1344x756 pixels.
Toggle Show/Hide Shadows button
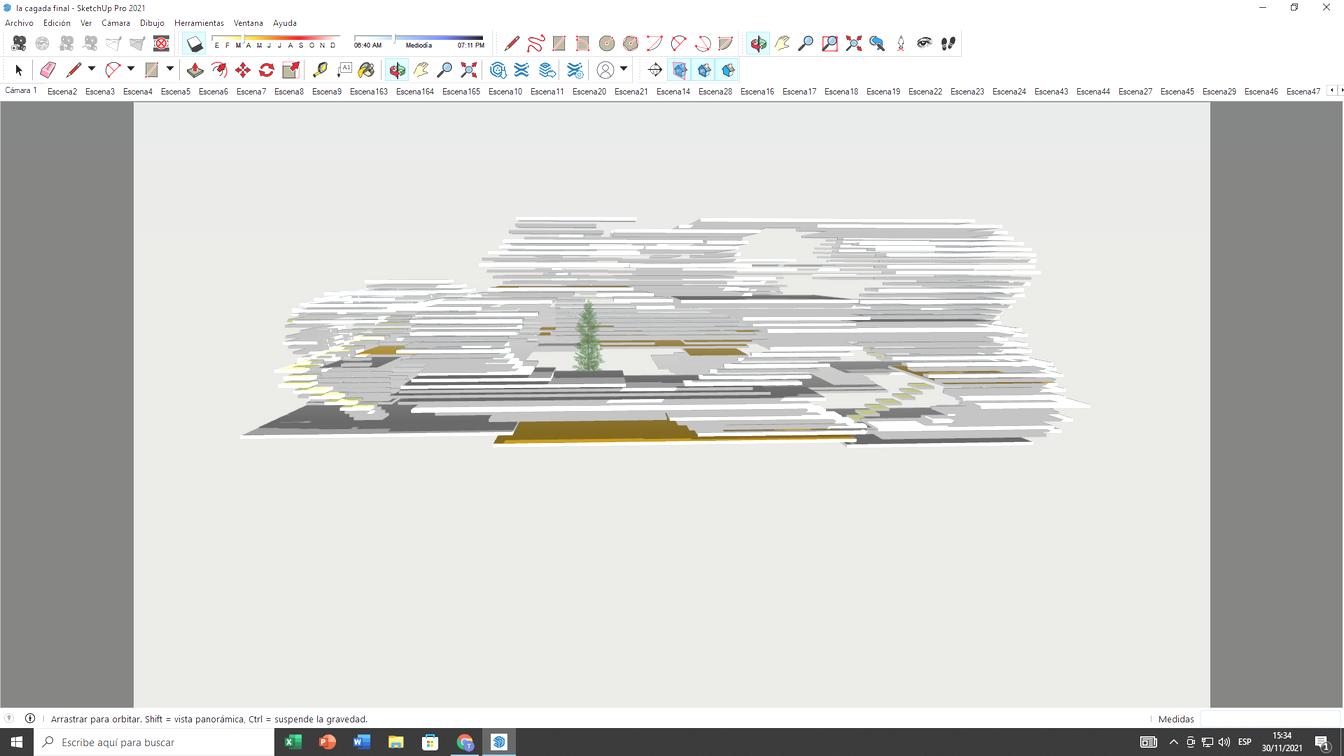coord(195,43)
